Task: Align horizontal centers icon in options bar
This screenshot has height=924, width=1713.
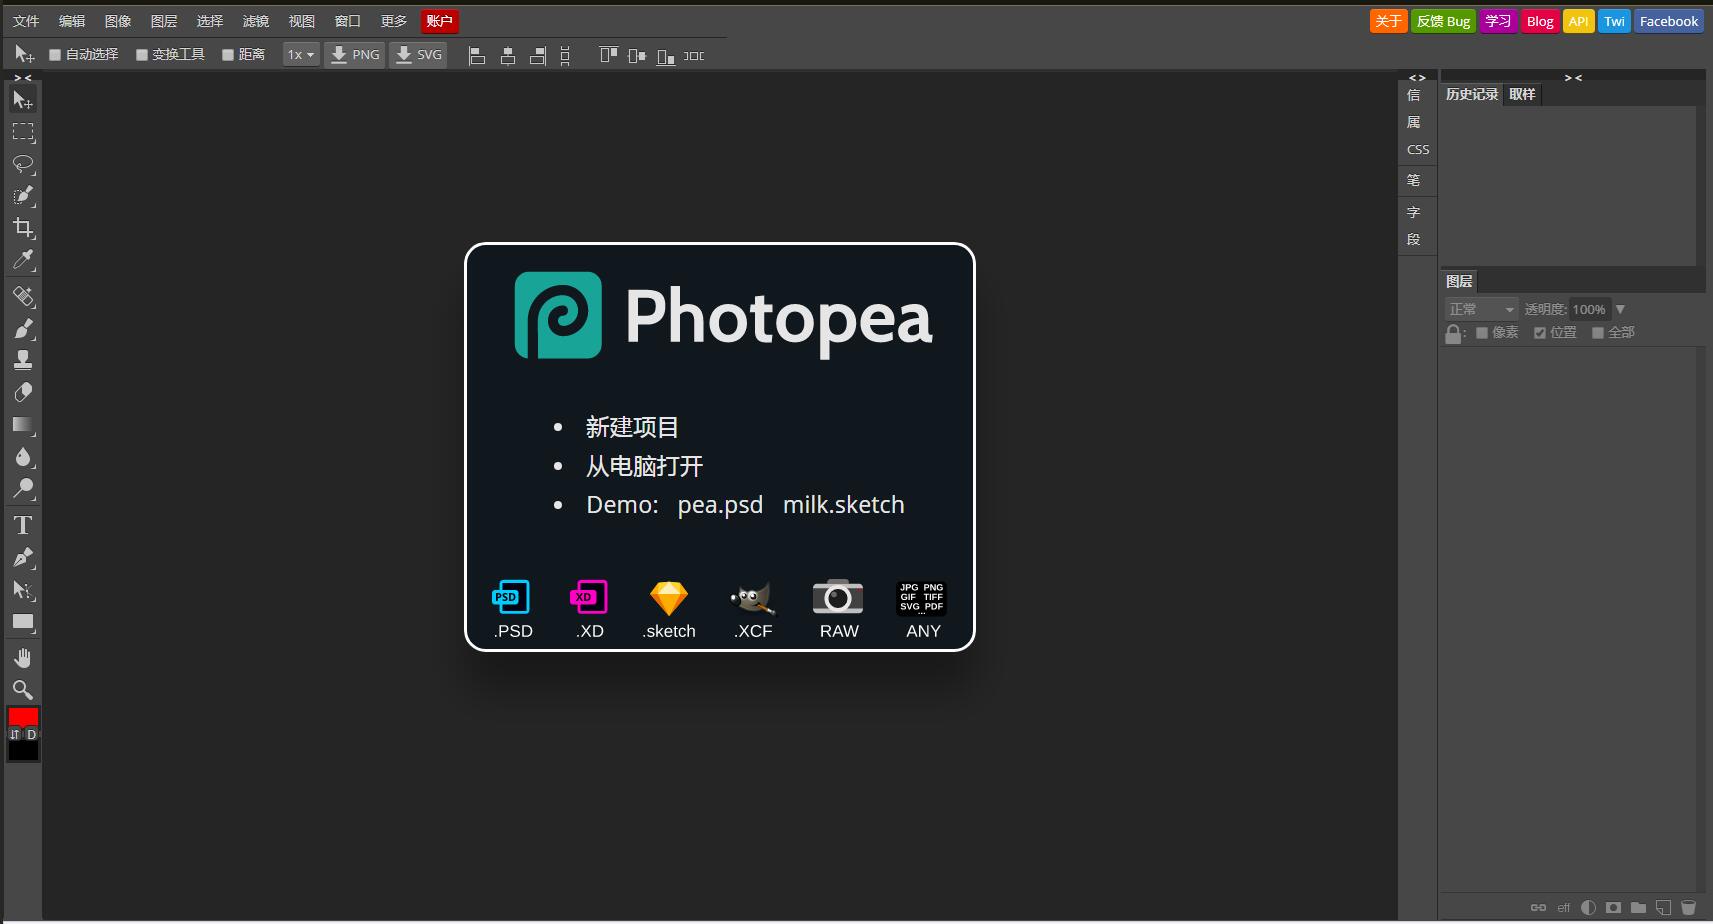Action: 507,55
